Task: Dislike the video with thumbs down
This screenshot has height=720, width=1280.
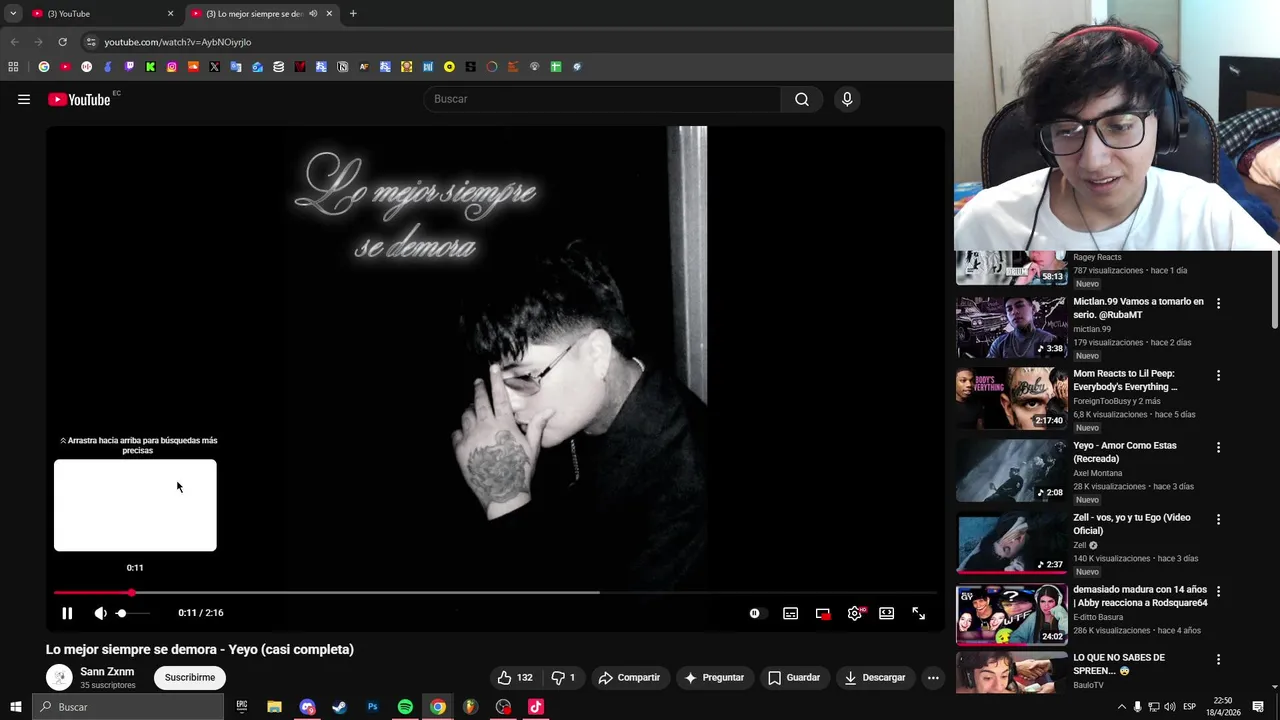Action: tap(564, 677)
